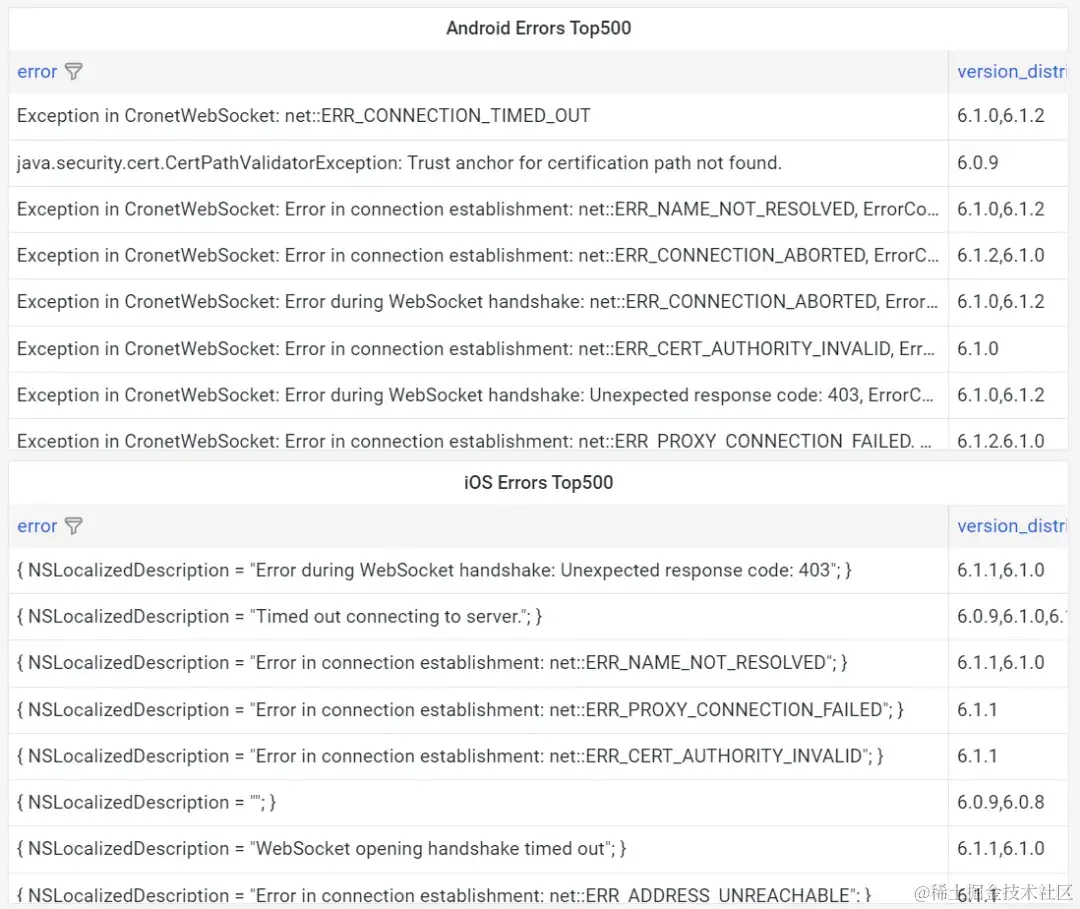Select Android handshake 403 response code row

478,395
